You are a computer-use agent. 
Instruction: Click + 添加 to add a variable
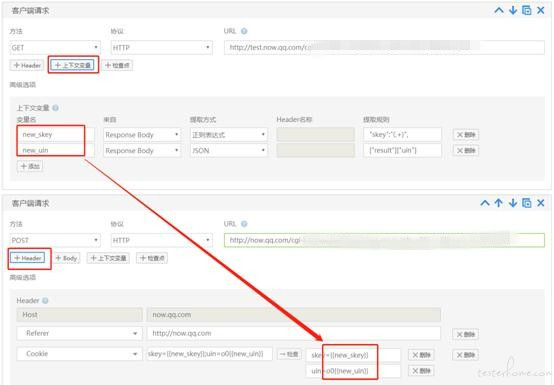coord(30,166)
